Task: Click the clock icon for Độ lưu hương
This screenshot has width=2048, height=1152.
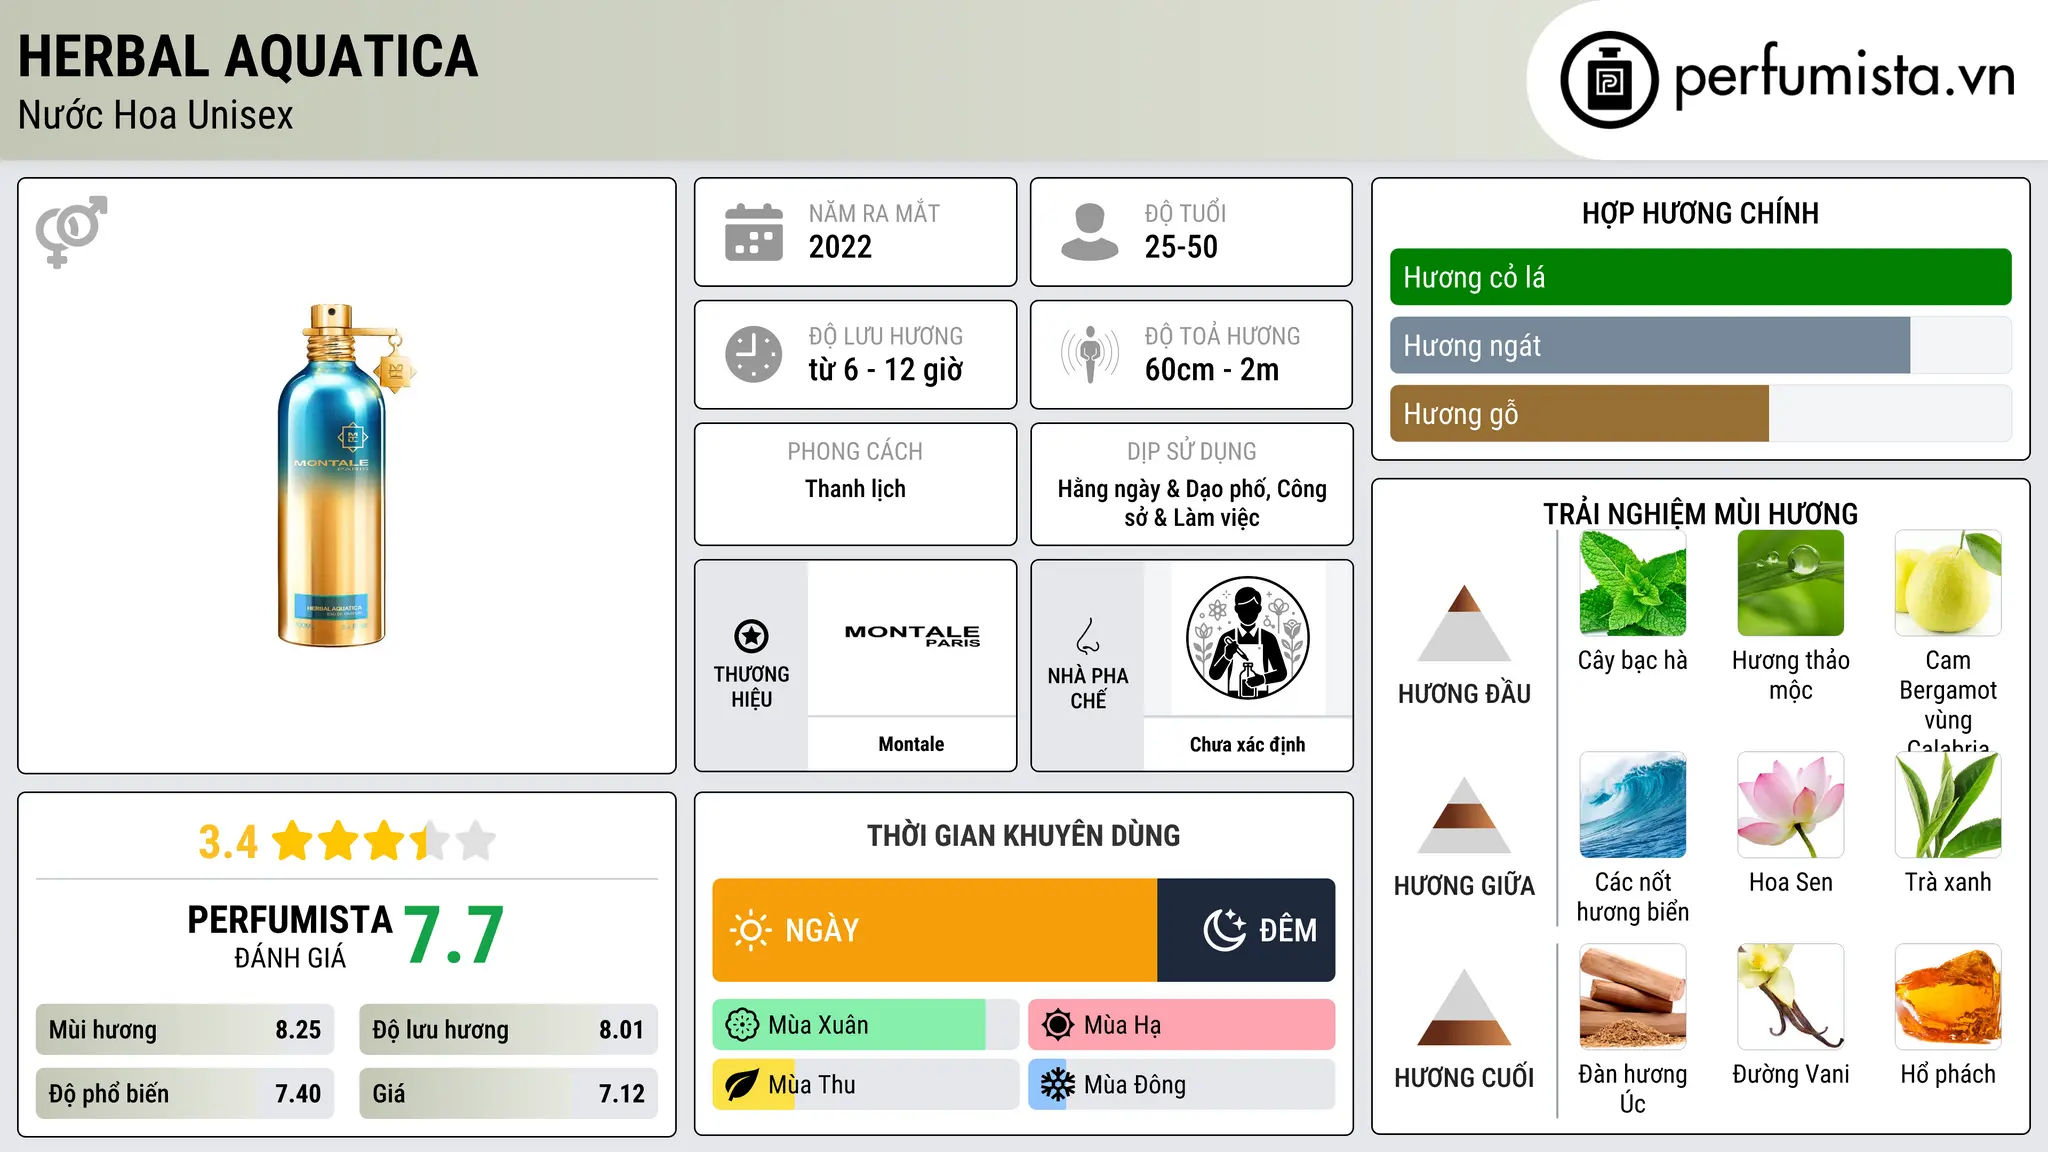Action: (x=754, y=354)
